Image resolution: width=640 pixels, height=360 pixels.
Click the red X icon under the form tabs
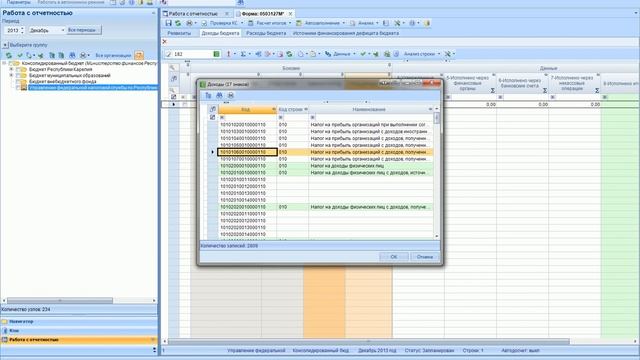pyautogui.click(x=165, y=41)
